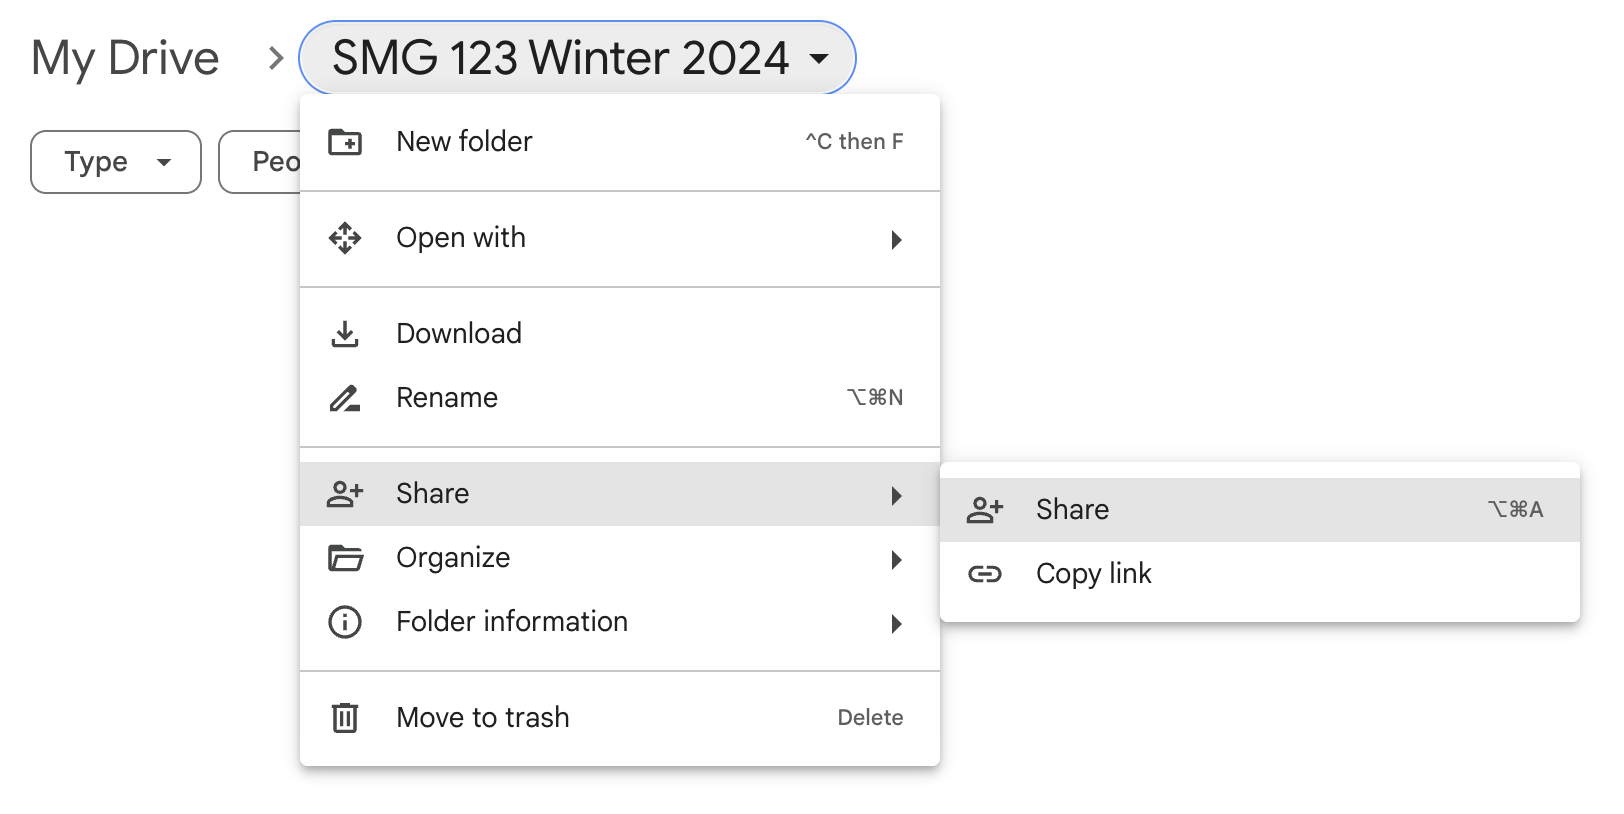
Task: Click the add-person icon in the Share submenu
Action: 984,510
